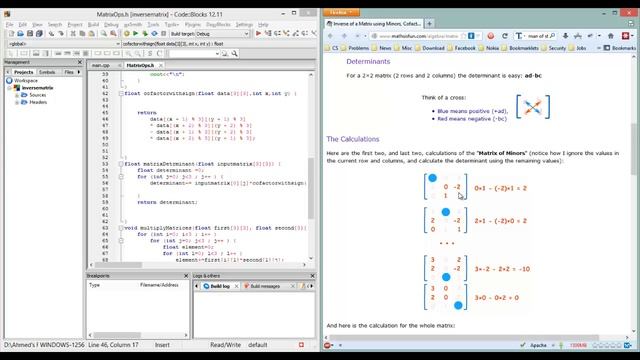Select Workspace node in project tree
This screenshot has width=640, height=360.
pos(26,80)
